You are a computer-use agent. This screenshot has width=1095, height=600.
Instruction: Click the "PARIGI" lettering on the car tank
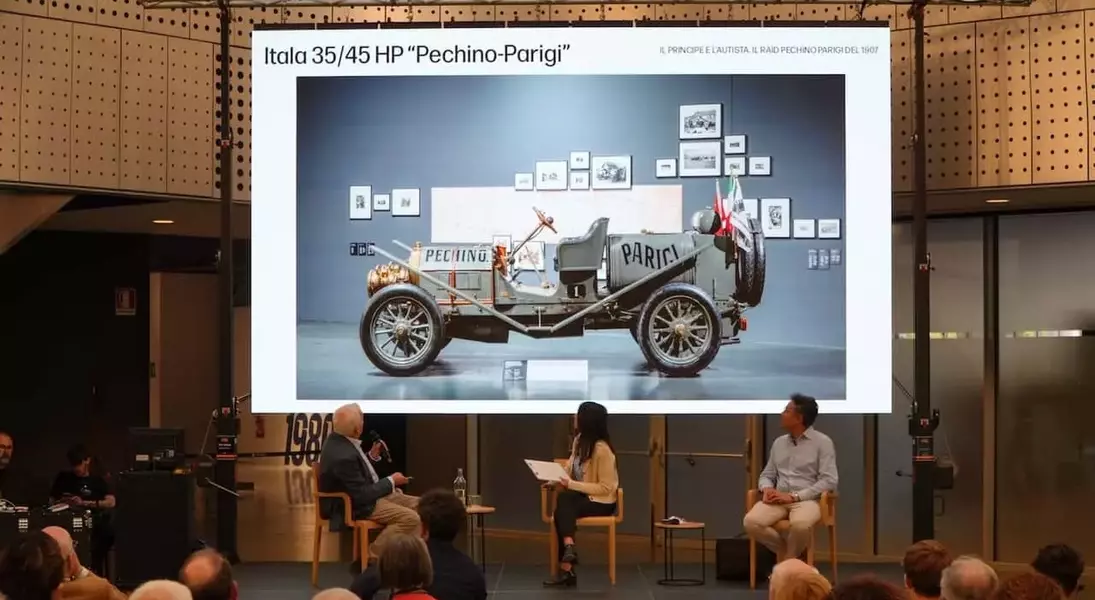point(649,255)
